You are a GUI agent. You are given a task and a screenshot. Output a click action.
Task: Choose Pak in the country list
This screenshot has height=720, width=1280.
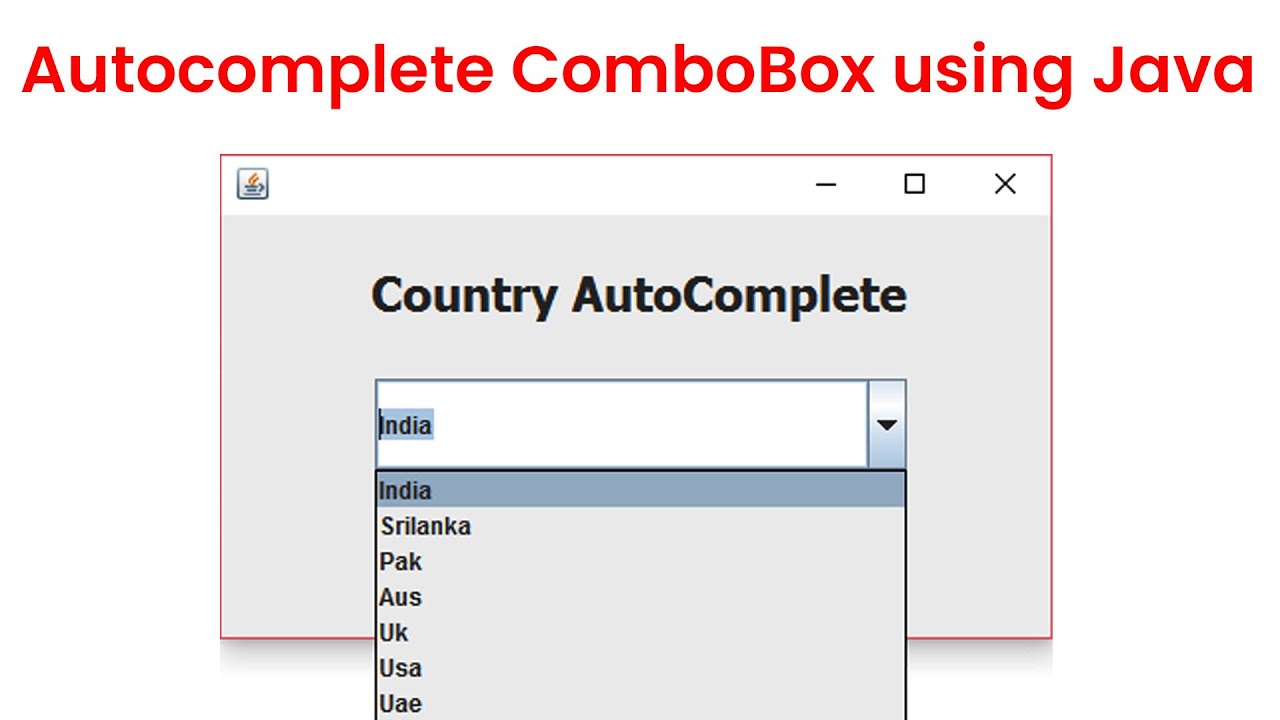641,562
